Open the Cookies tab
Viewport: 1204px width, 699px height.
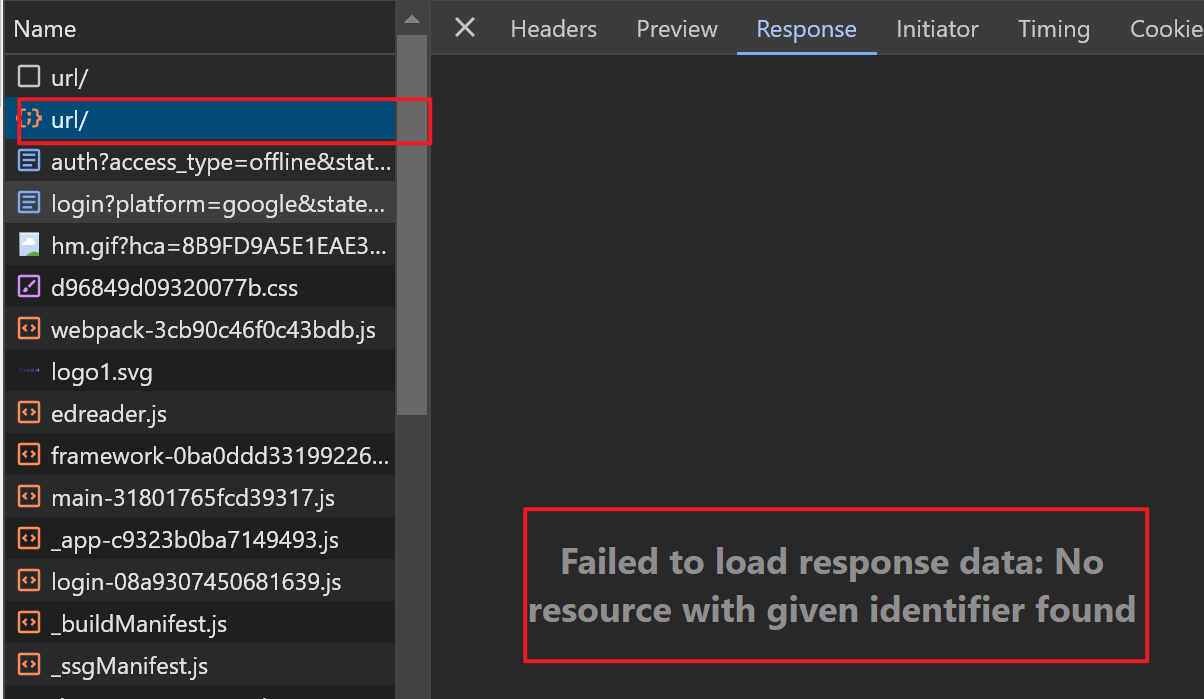pos(1166,29)
